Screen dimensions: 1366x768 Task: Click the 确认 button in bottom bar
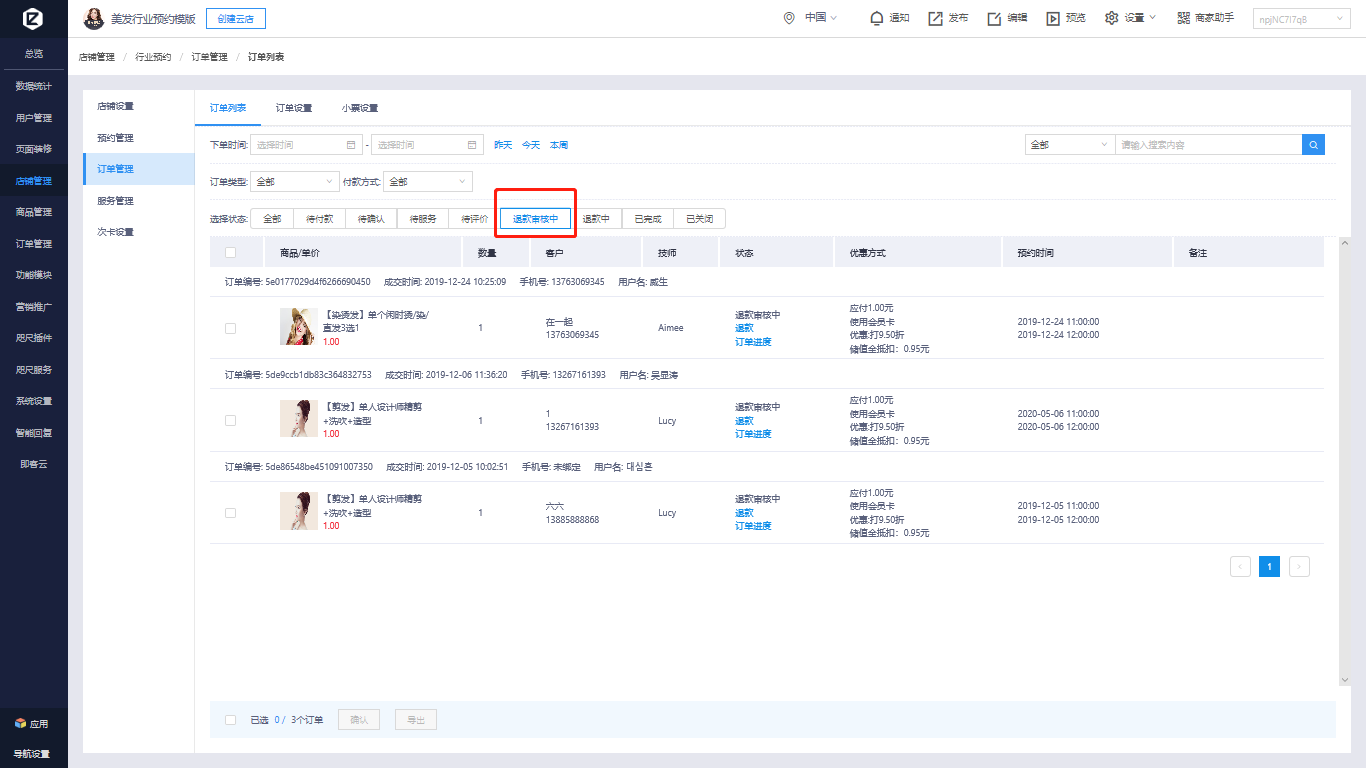(x=359, y=719)
